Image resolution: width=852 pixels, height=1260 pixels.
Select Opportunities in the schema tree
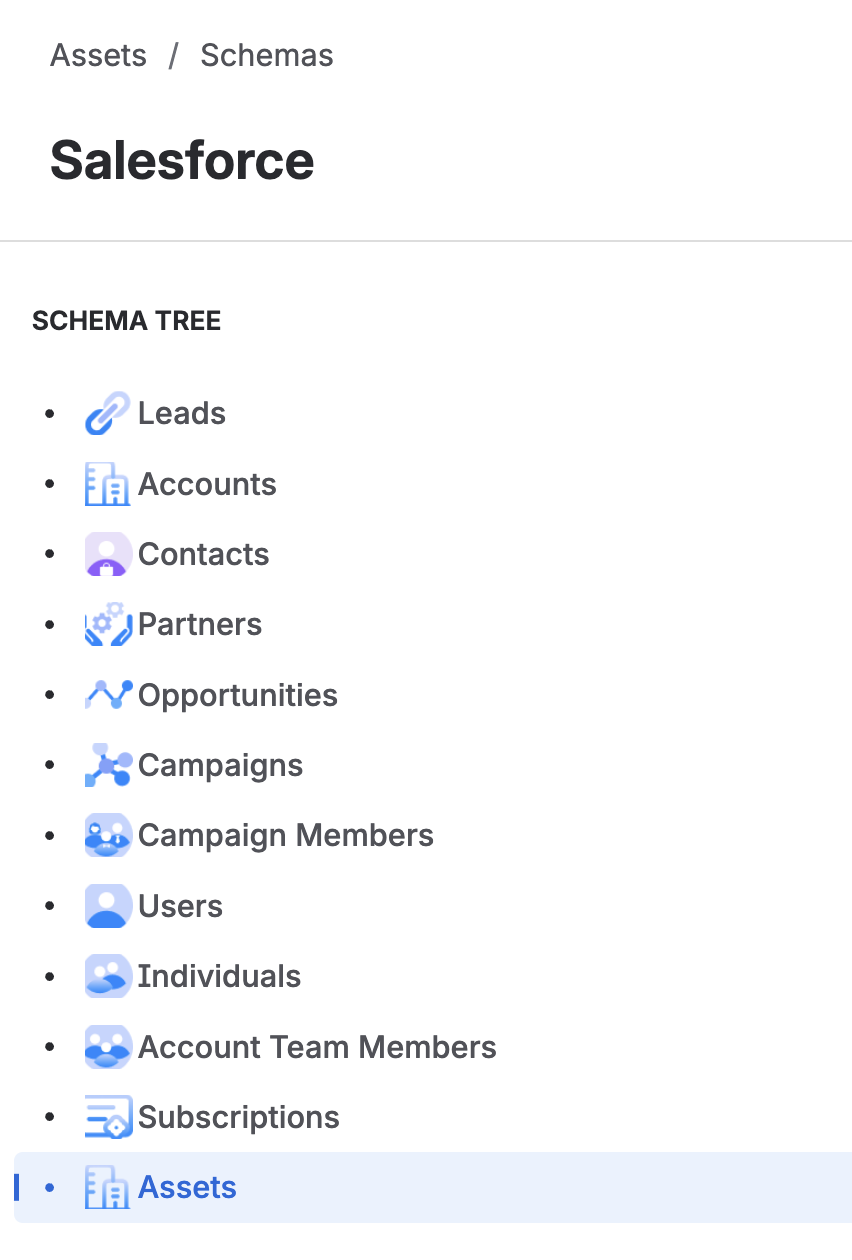pos(238,696)
